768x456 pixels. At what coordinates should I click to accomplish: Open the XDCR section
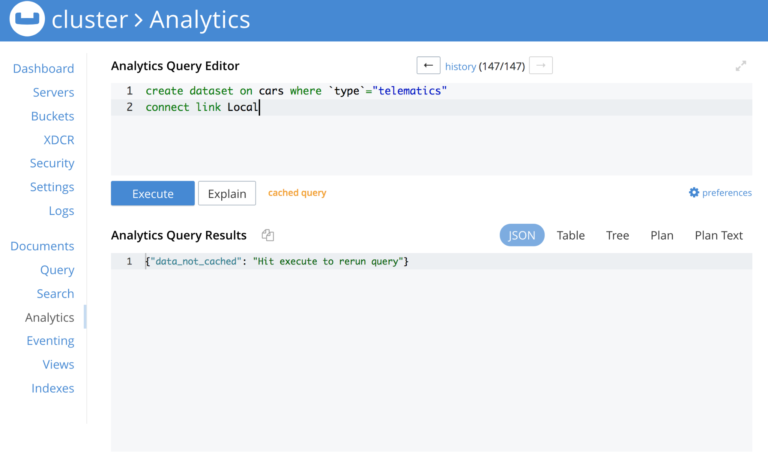tap(59, 140)
